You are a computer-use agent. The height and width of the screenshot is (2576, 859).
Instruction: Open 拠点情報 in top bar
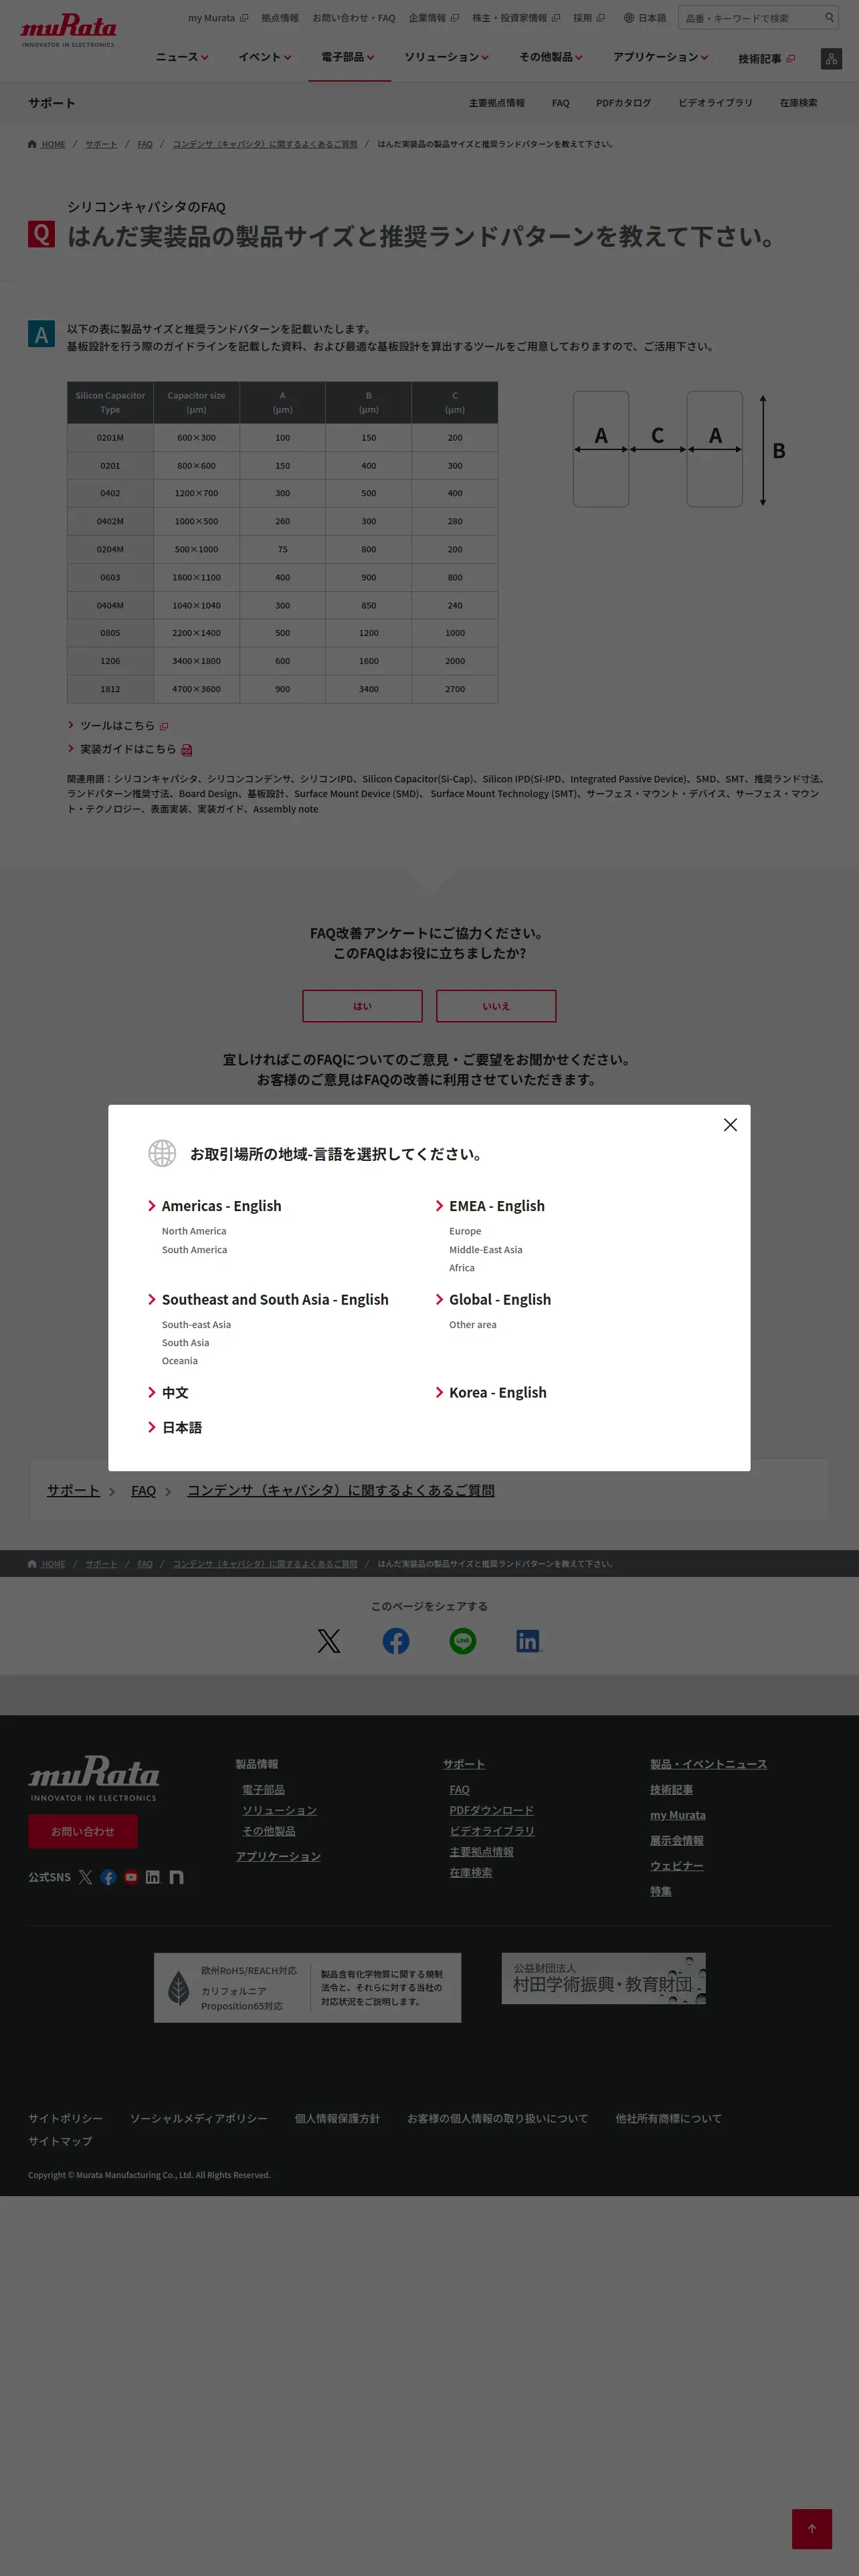pos(280,18)
